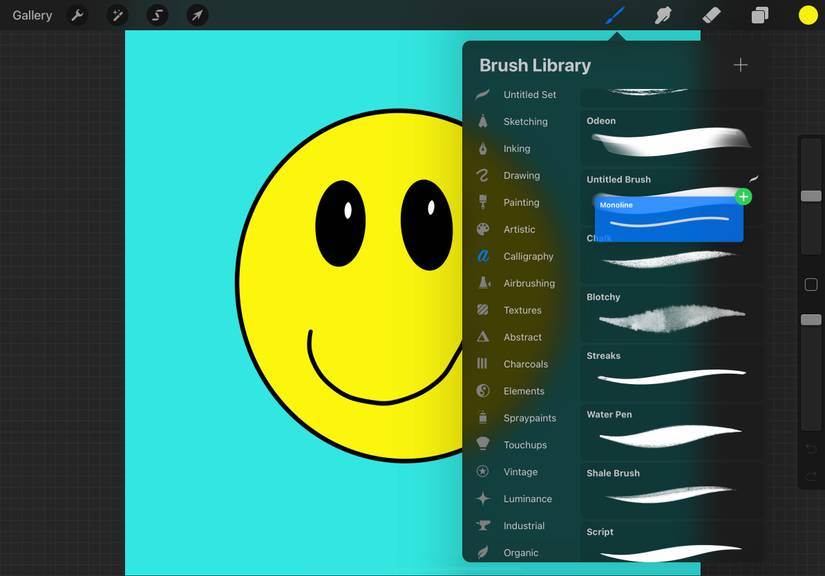Open the Drawing brush set
Screen dimensions: 825x576
click(516, 175)
